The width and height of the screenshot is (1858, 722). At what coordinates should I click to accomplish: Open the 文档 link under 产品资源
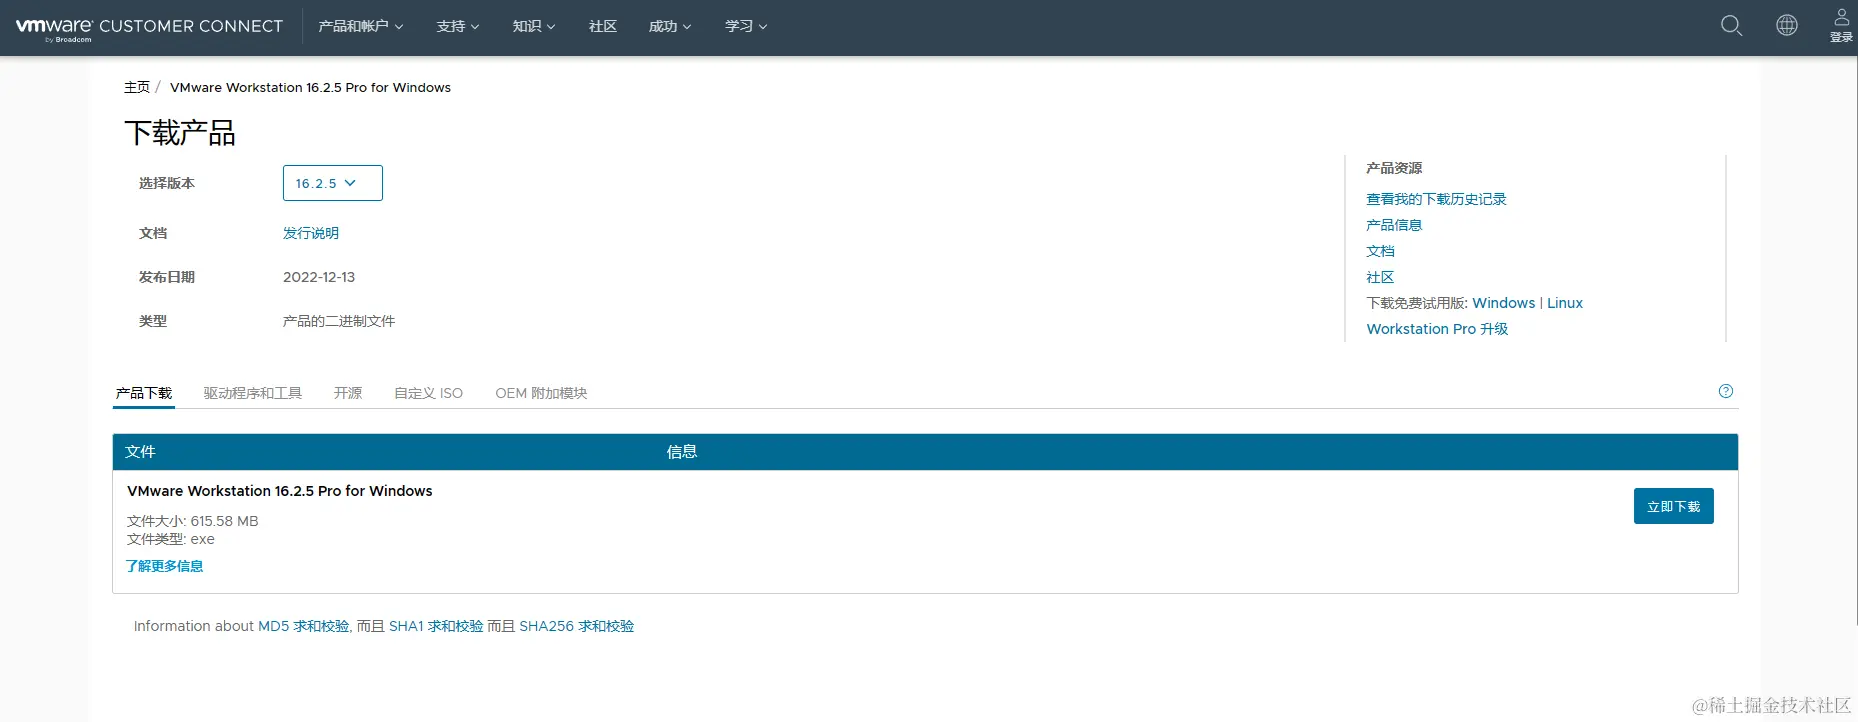(1380, 251)
